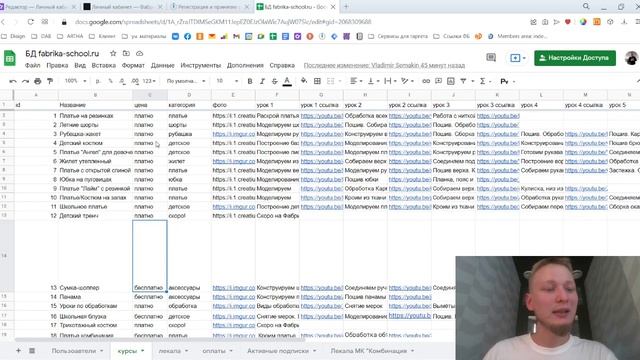The image size is (640, 360).
Task: Star the document БД fabrika-school.ru
Action: coord(113,53)
